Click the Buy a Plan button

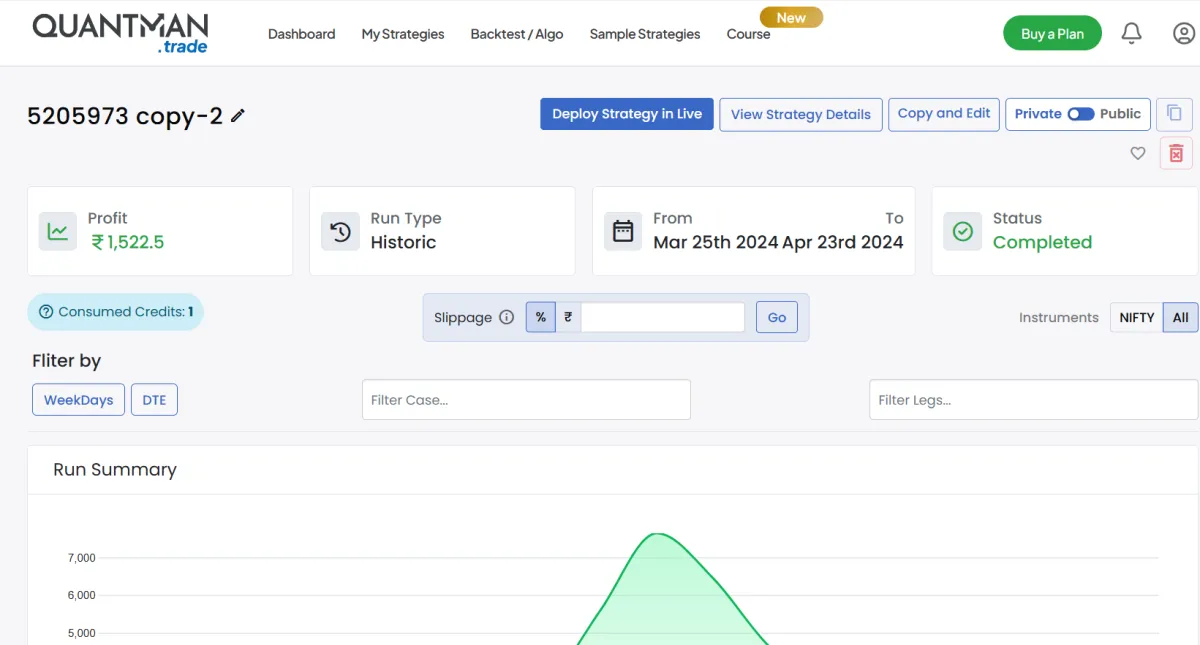(1051, 33)
